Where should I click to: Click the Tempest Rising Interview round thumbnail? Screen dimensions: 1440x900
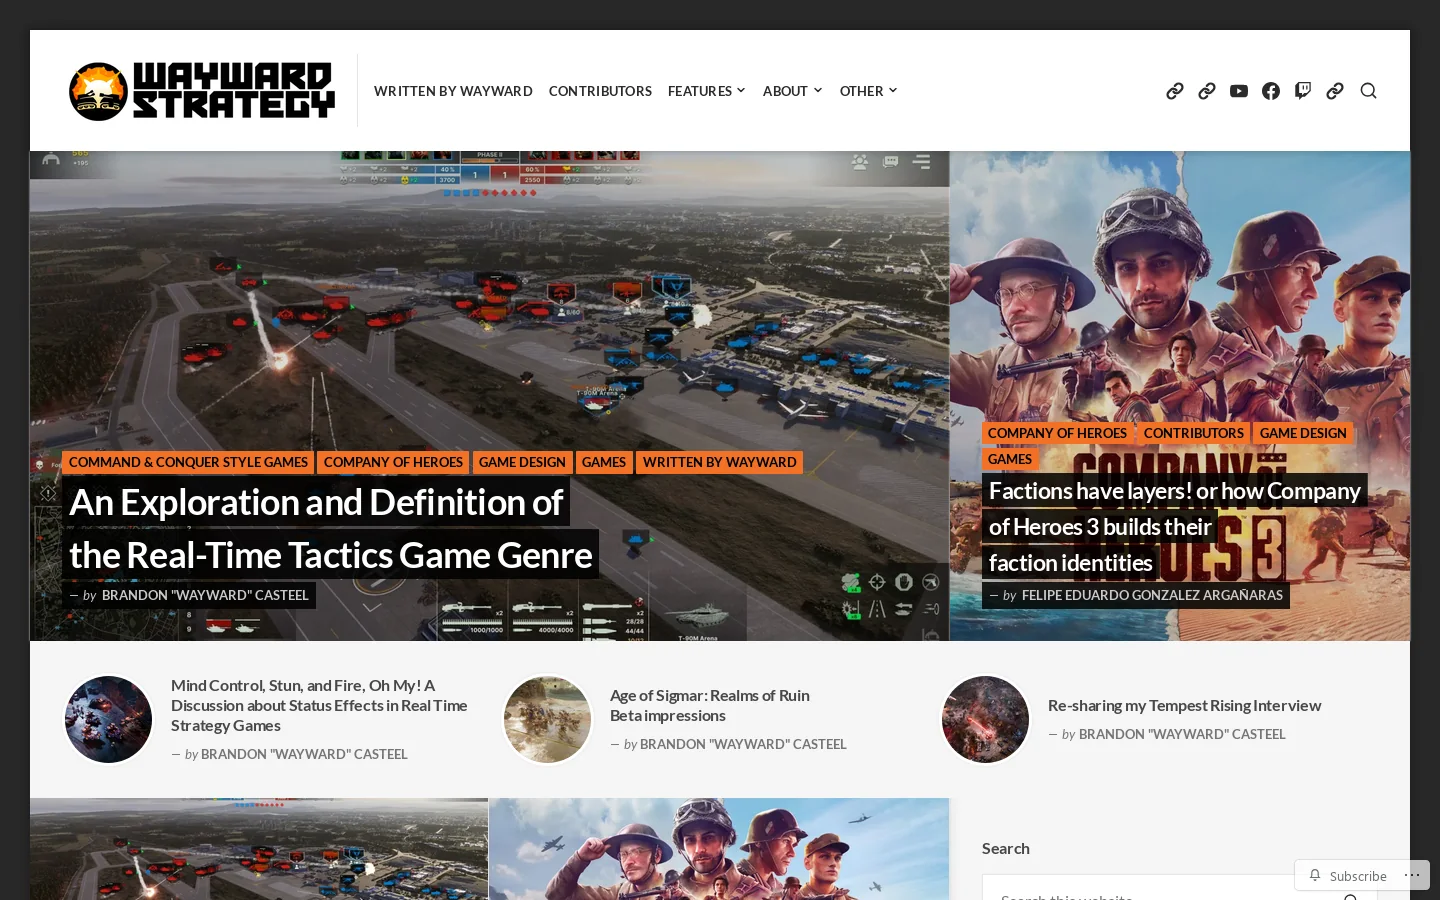[x=985, y=719]
